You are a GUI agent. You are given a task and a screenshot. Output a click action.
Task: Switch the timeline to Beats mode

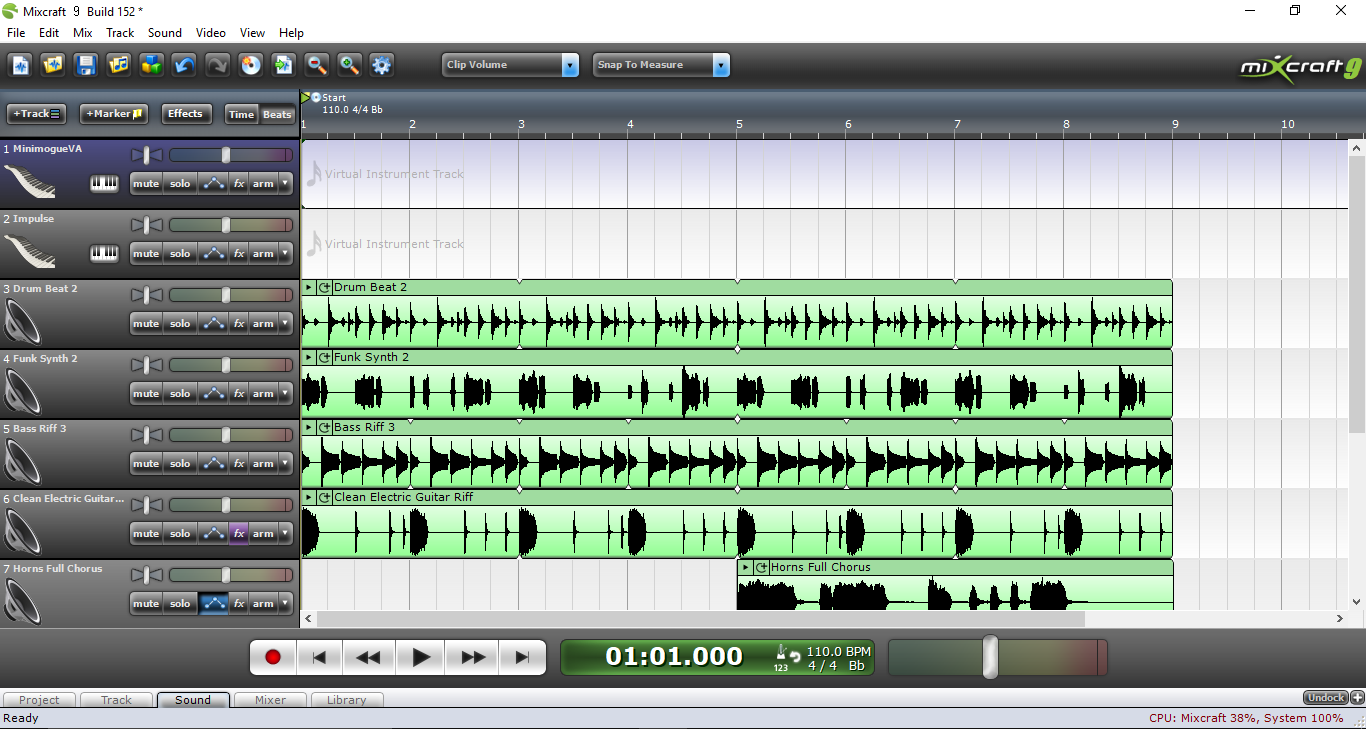click(277, 114)
